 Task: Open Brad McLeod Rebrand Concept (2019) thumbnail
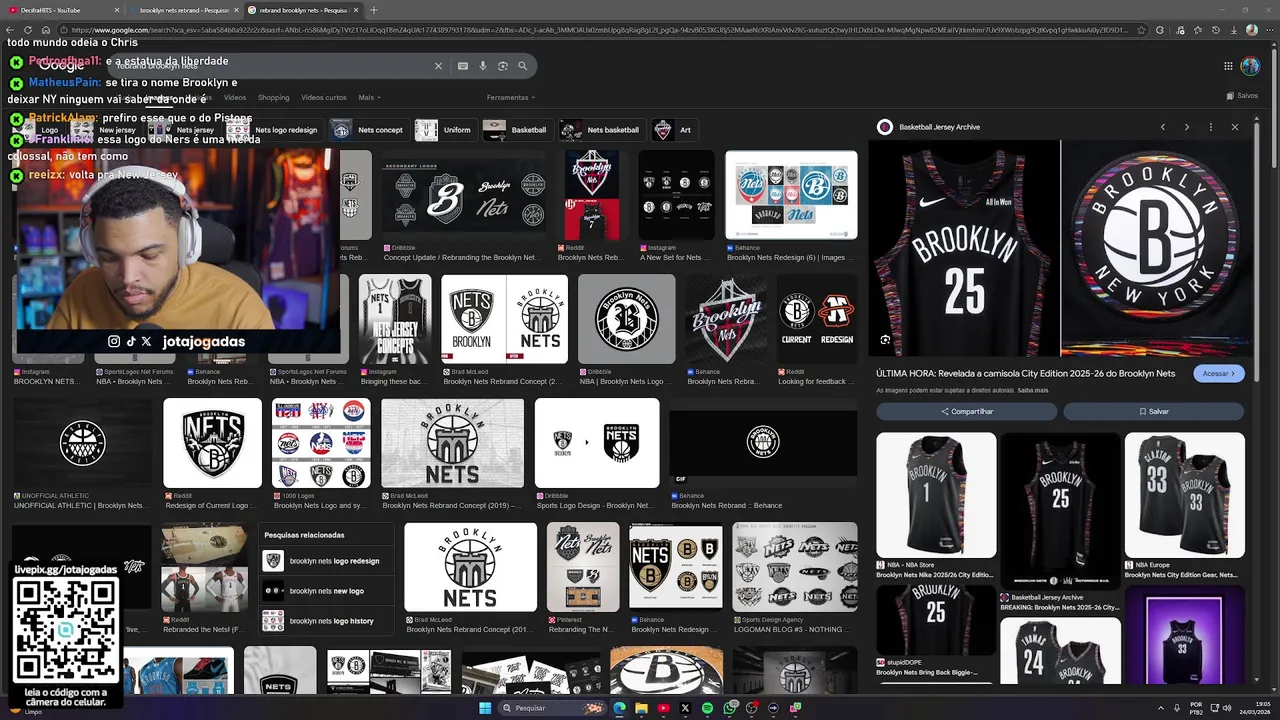[x=452, y=443]
